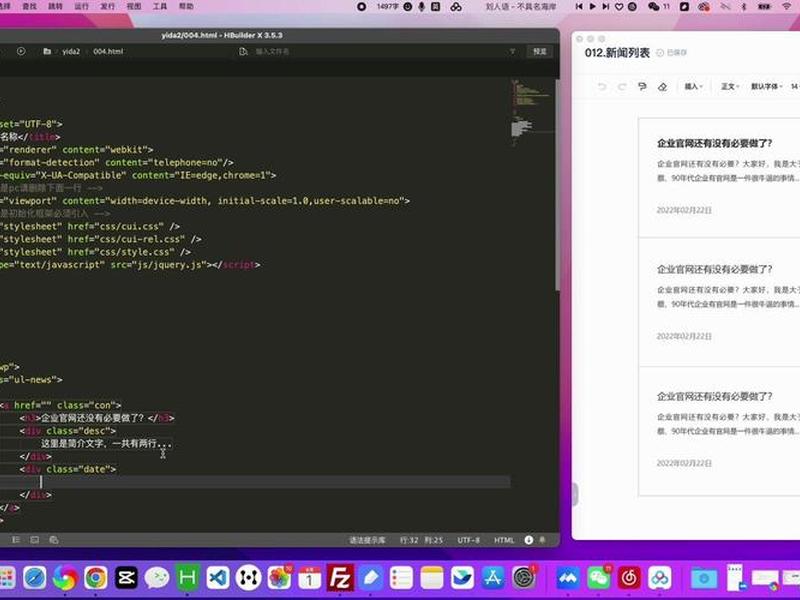Open Google Chrome from the Dock

pos(96,578)
